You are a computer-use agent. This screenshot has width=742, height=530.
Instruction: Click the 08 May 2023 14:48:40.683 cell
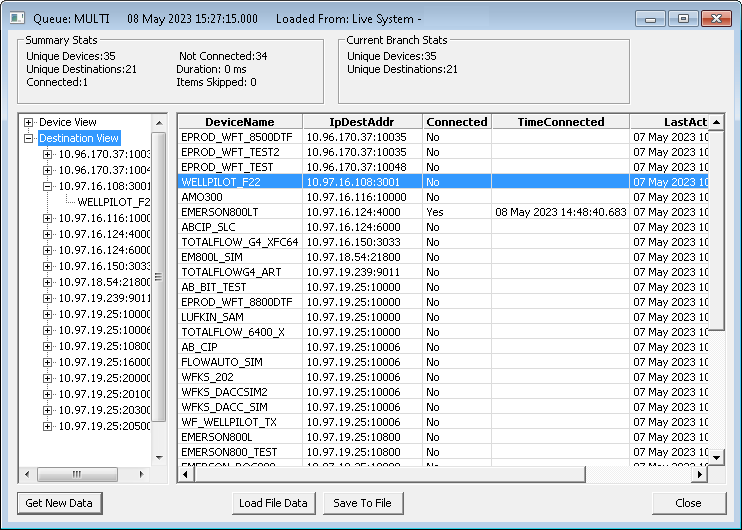(x=561, y=212)
